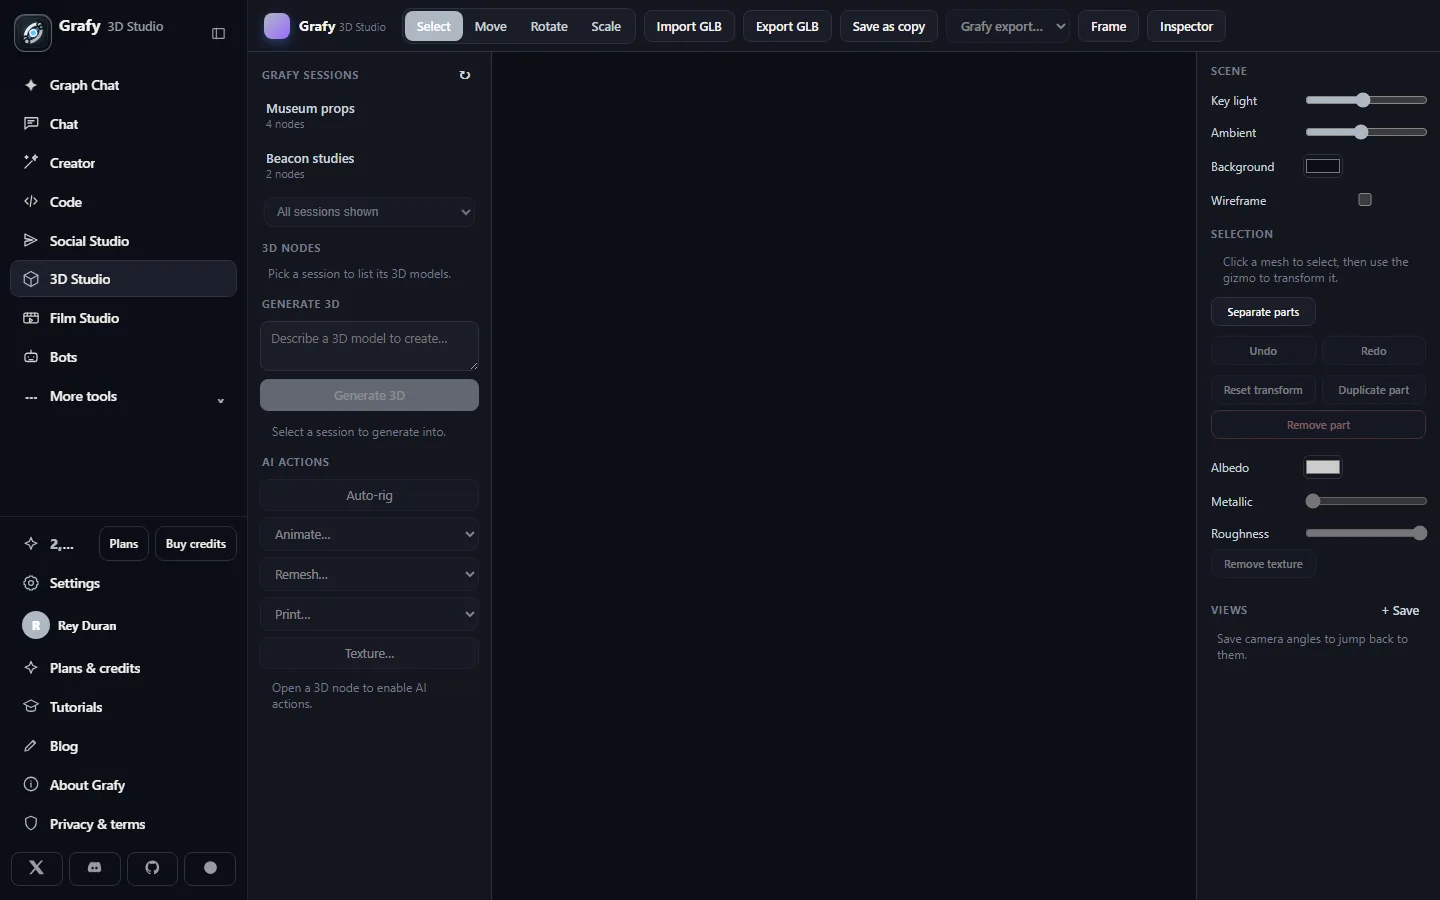Open Film Studio from the sidebar
This screenshot has width=1440, height=900.
[124, 318]
